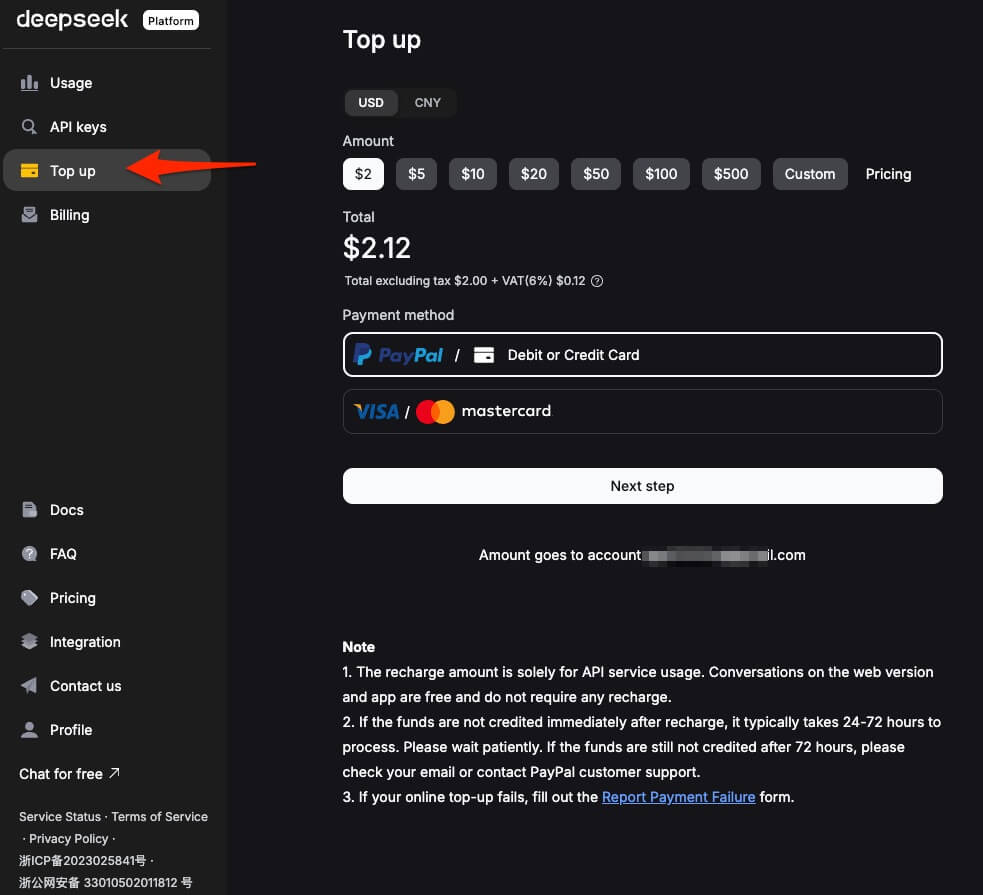The width and height of the screenshot is (983, 895).
Task: Click the Total excluding tax line
Action: pyautogui.click(x=465, y=281)
